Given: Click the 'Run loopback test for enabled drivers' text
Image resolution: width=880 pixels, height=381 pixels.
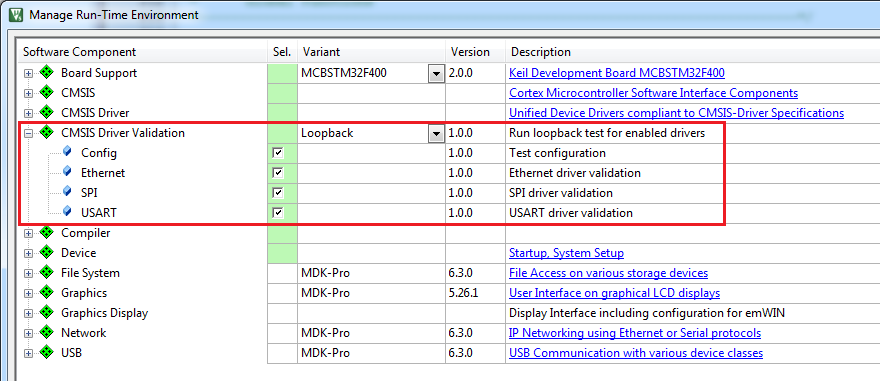Looking at the screenshot, I should tap(607, 134).
